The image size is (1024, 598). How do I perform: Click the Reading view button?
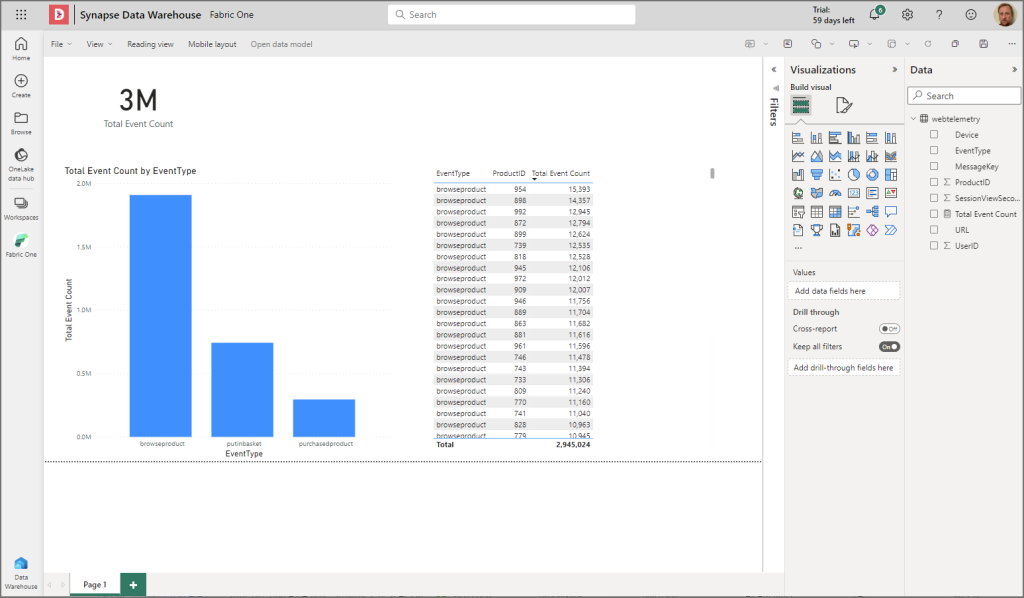click(150, 44)
